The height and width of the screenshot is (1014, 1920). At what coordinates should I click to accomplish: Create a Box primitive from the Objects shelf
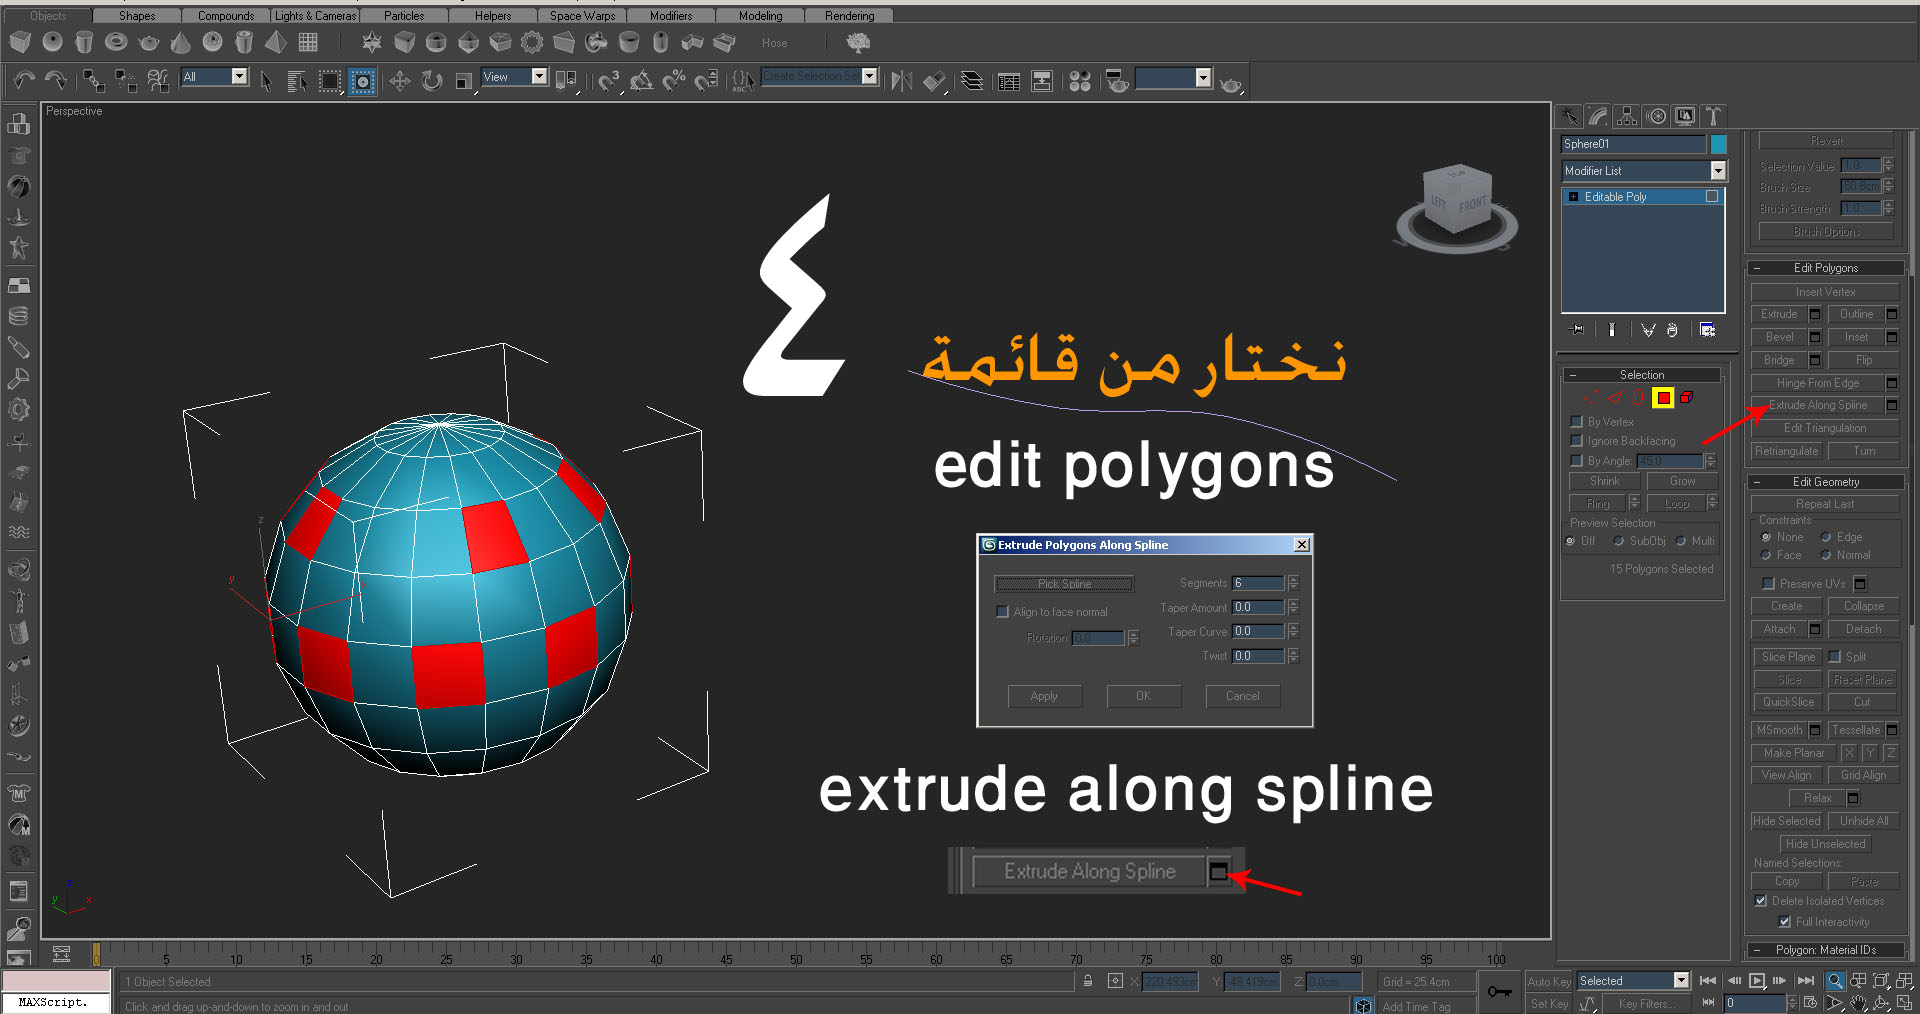[x=20, y=43]
